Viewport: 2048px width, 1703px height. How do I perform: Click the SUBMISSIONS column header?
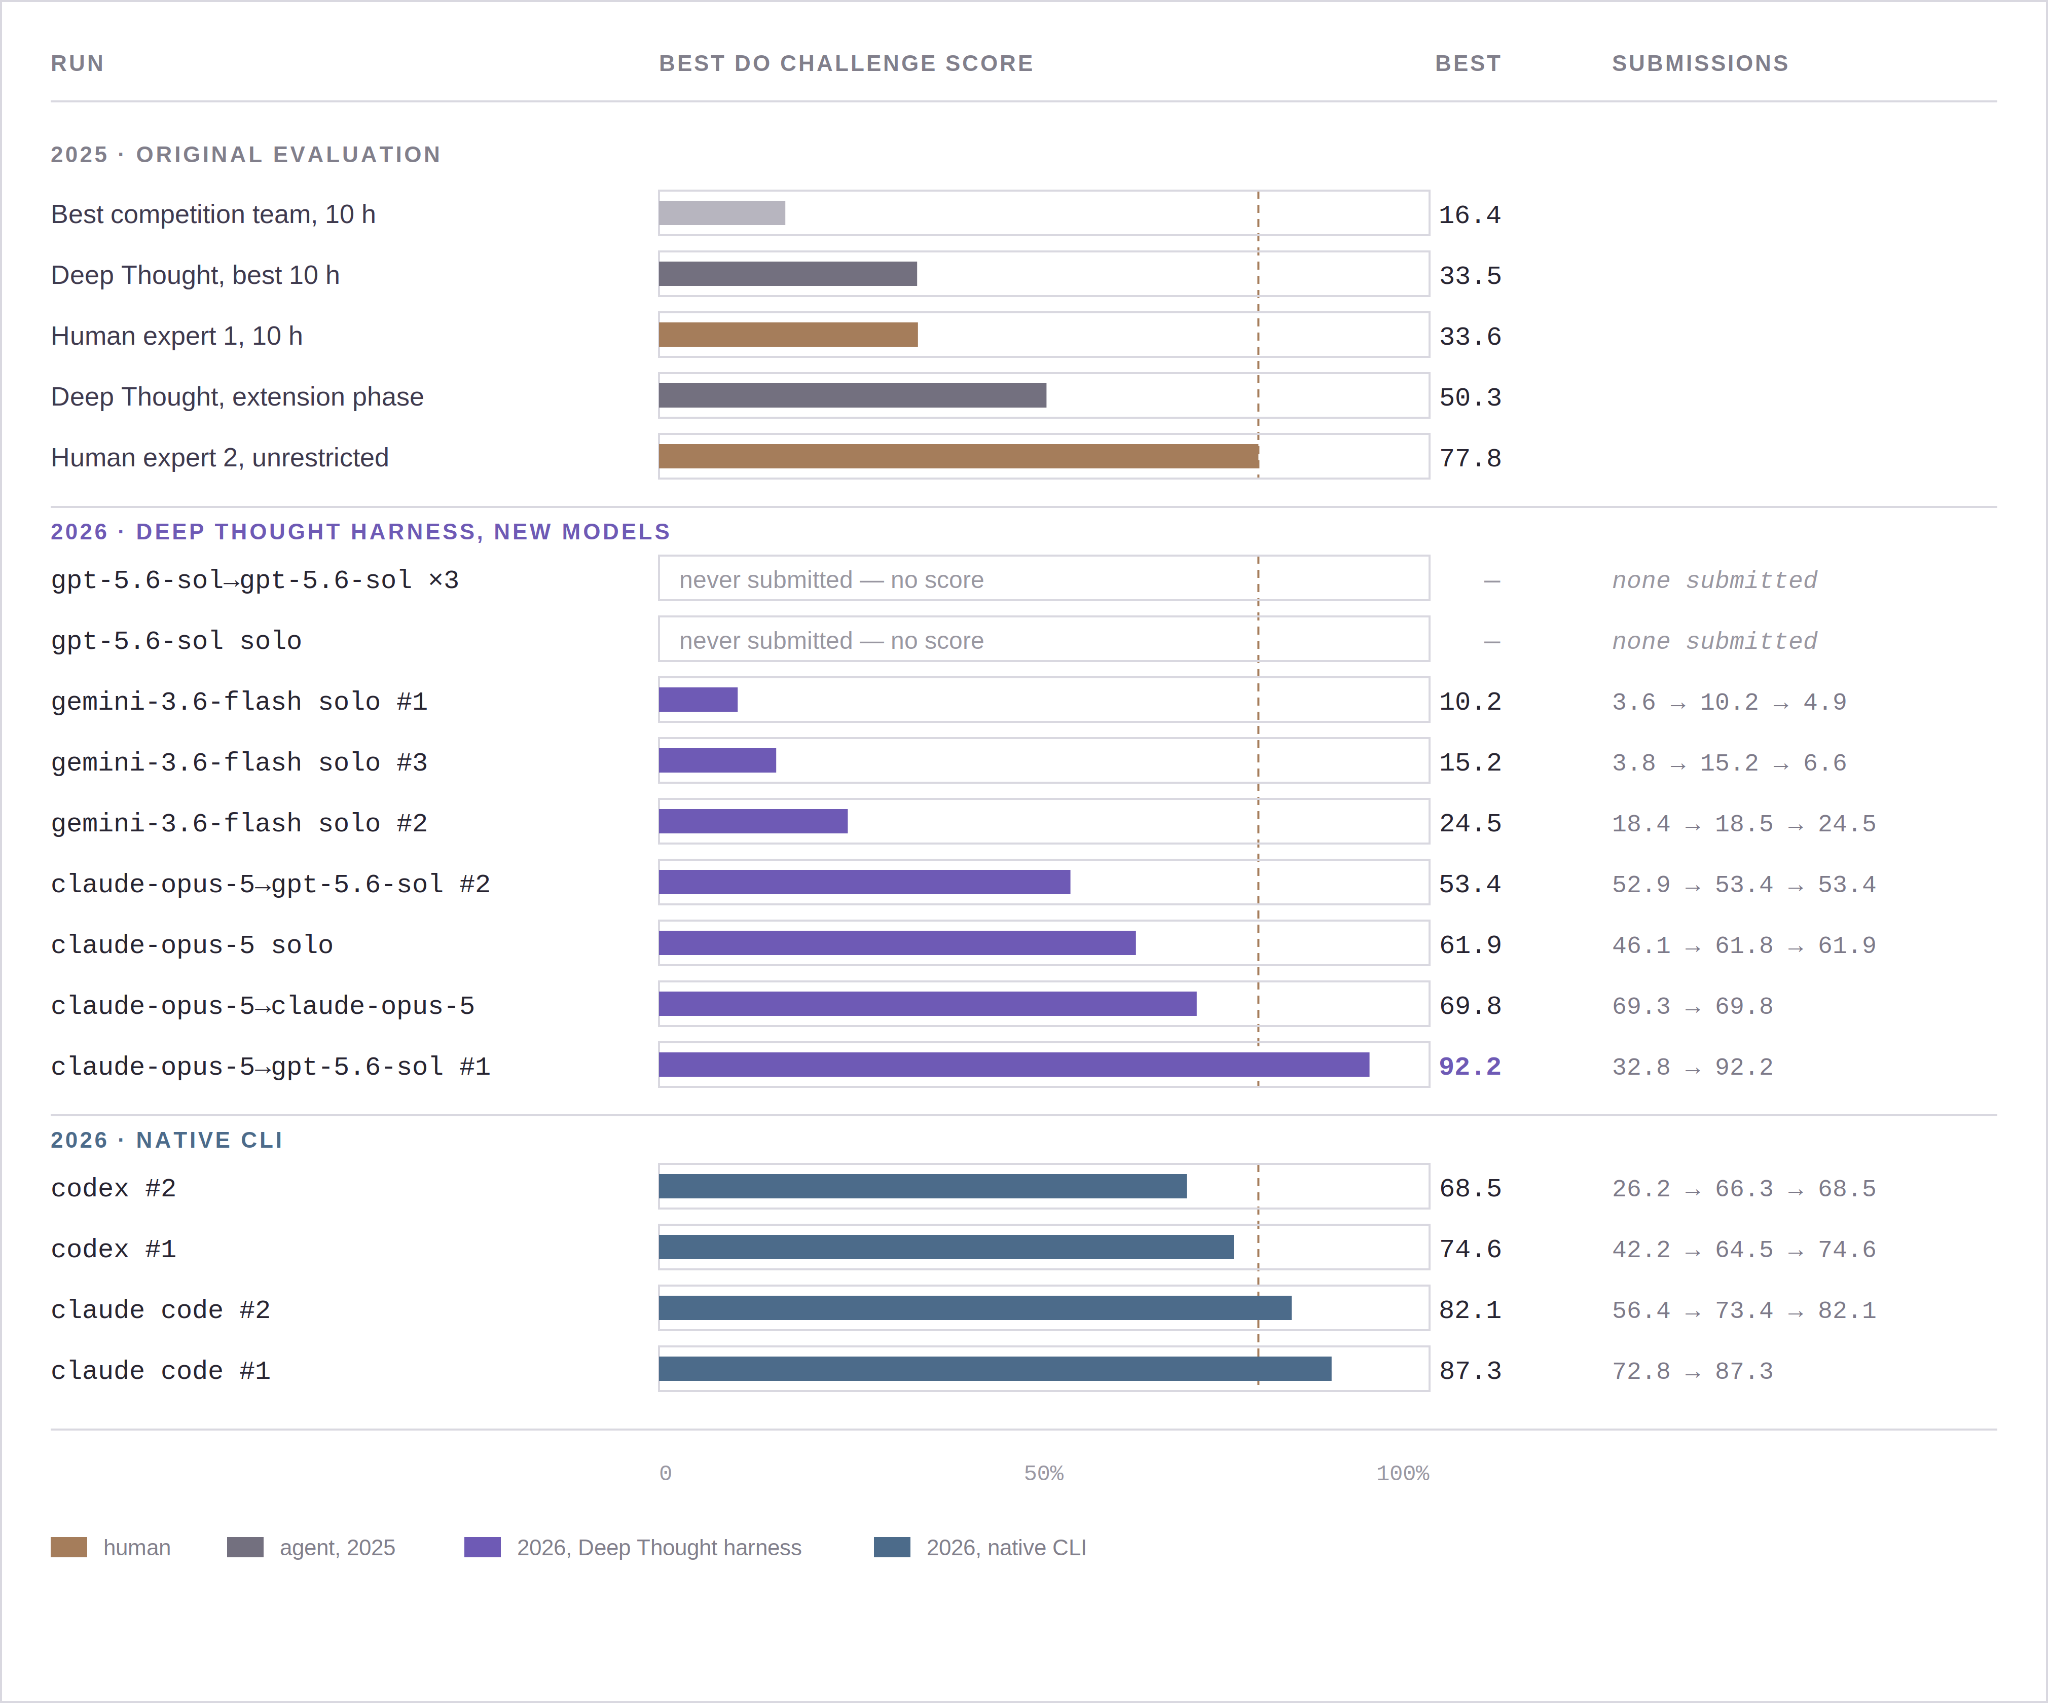1700,63
